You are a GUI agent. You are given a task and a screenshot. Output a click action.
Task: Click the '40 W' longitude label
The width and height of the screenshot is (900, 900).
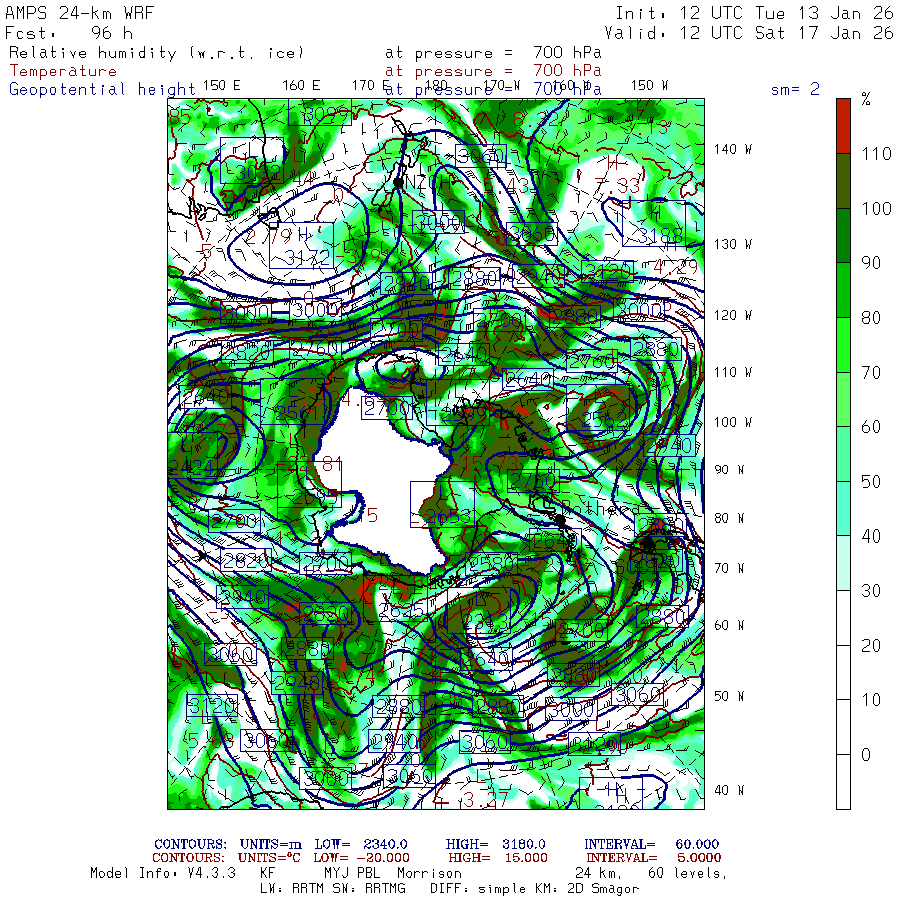[729, 790]
